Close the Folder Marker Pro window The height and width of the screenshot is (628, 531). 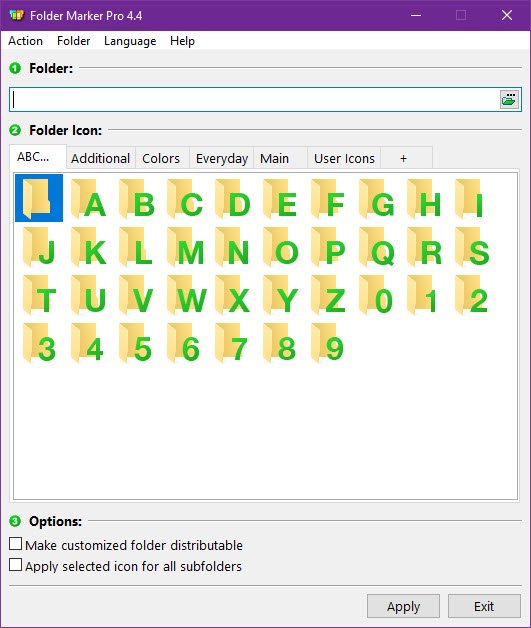click(507, 16)
